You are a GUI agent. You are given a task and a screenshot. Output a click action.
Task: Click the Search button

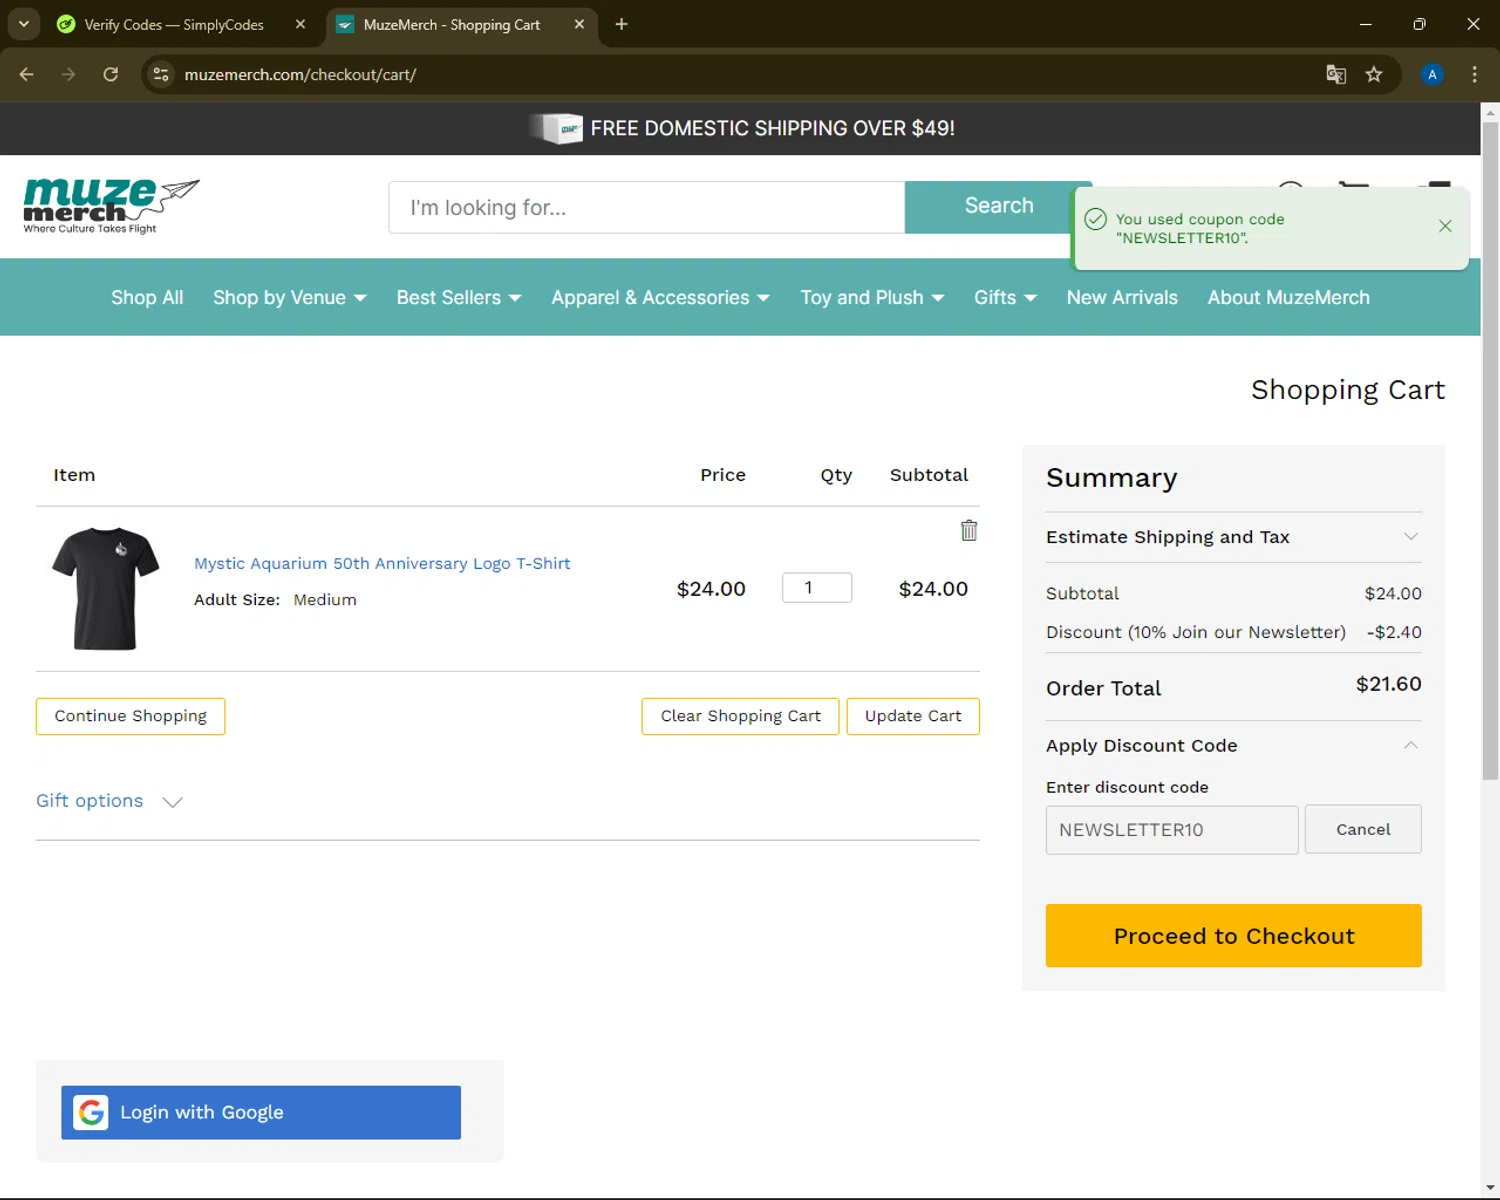pos(998,206)
